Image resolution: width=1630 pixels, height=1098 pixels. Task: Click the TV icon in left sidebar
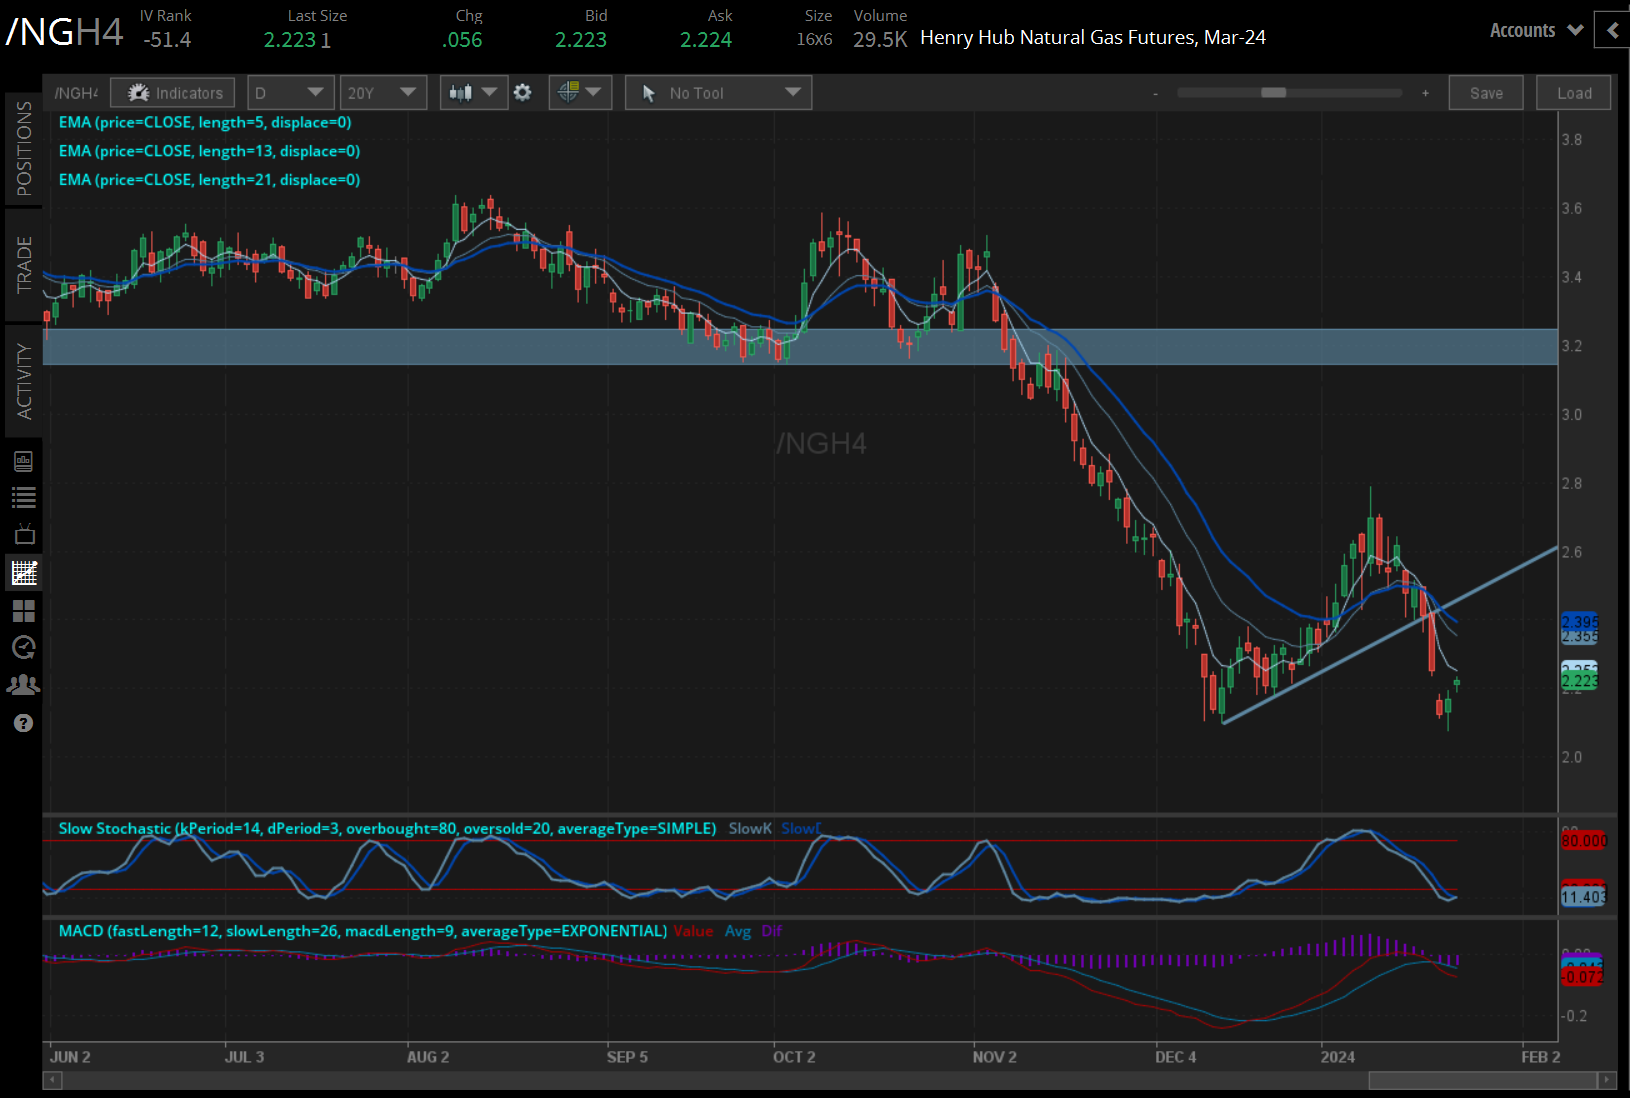coord(24,534)
